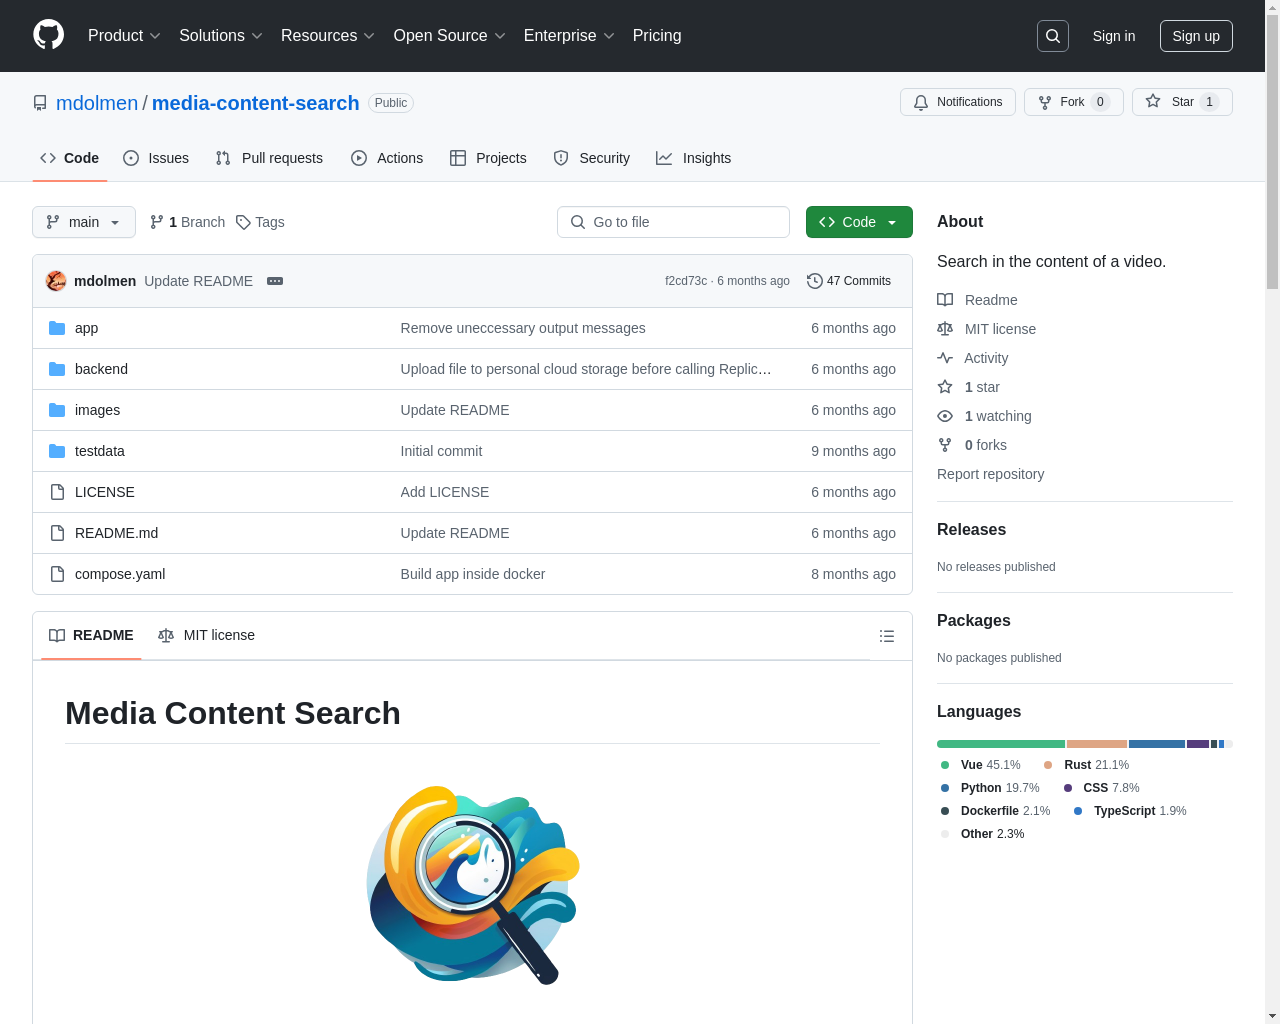Viewport: 1280px width, 1024px height.
Task: Select the Code repository tab
Action: point(70,158)
